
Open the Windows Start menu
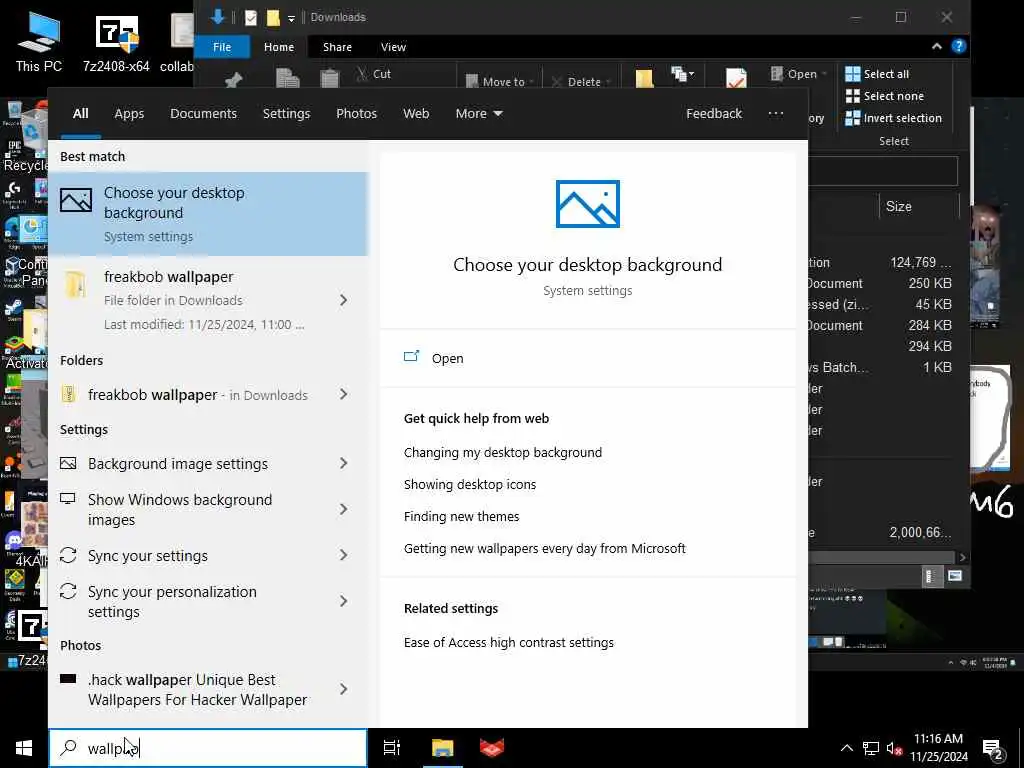coord(24,748)
